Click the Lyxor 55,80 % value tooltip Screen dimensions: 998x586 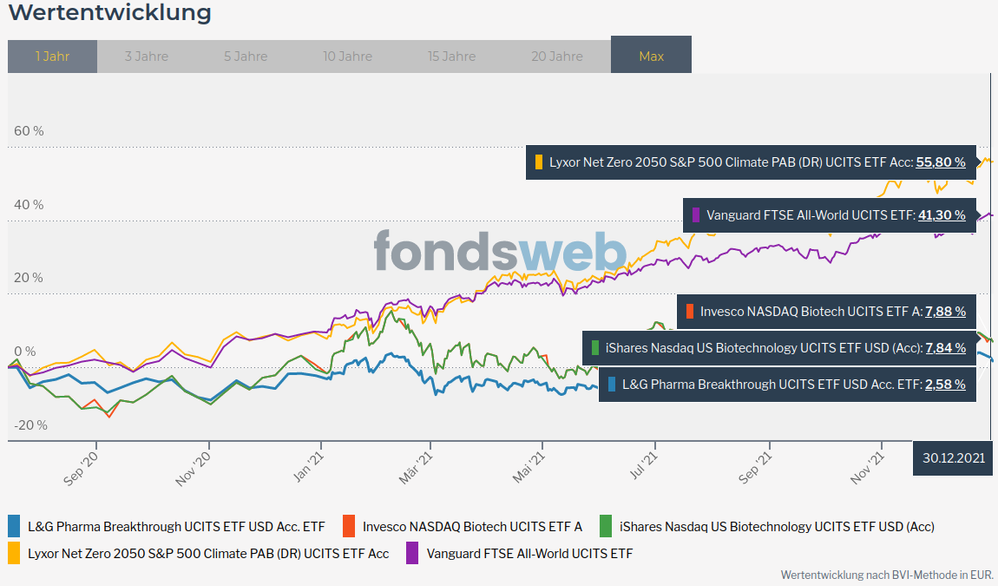750,162
